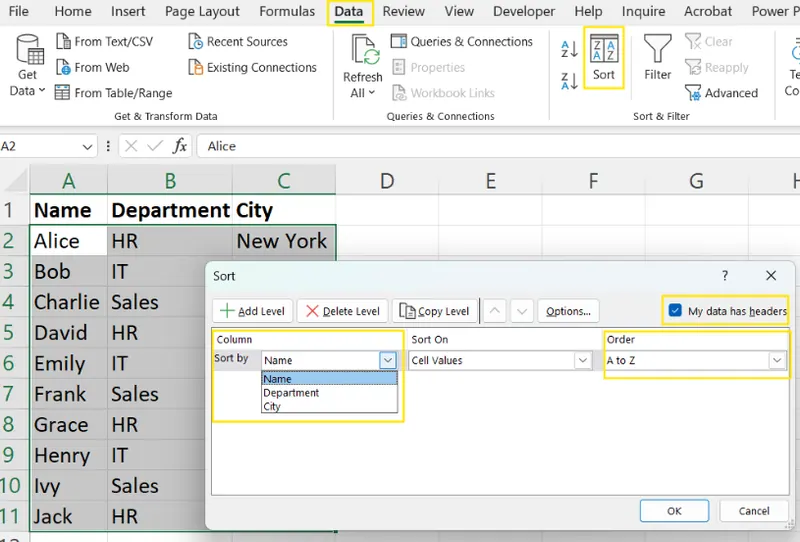Screen dimensions: 800x542
Task: Choose City in Sort by list
Action: tap(272, 407)
